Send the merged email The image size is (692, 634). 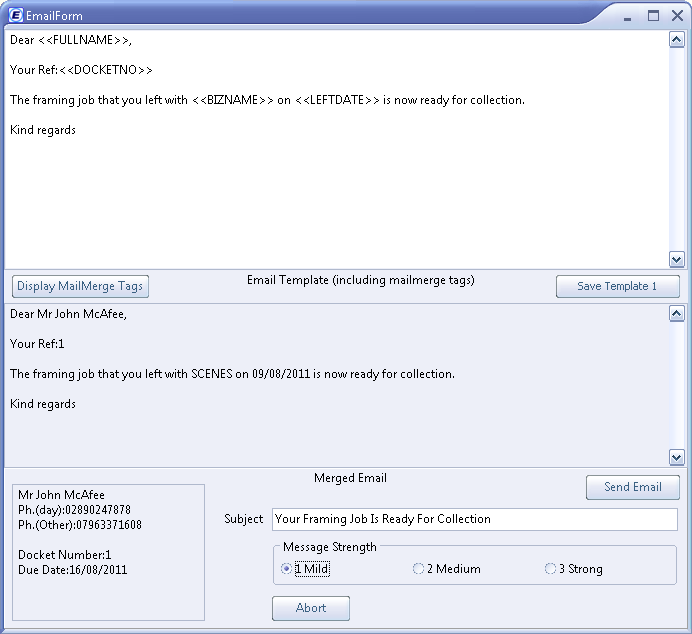[x=632, y=487]
